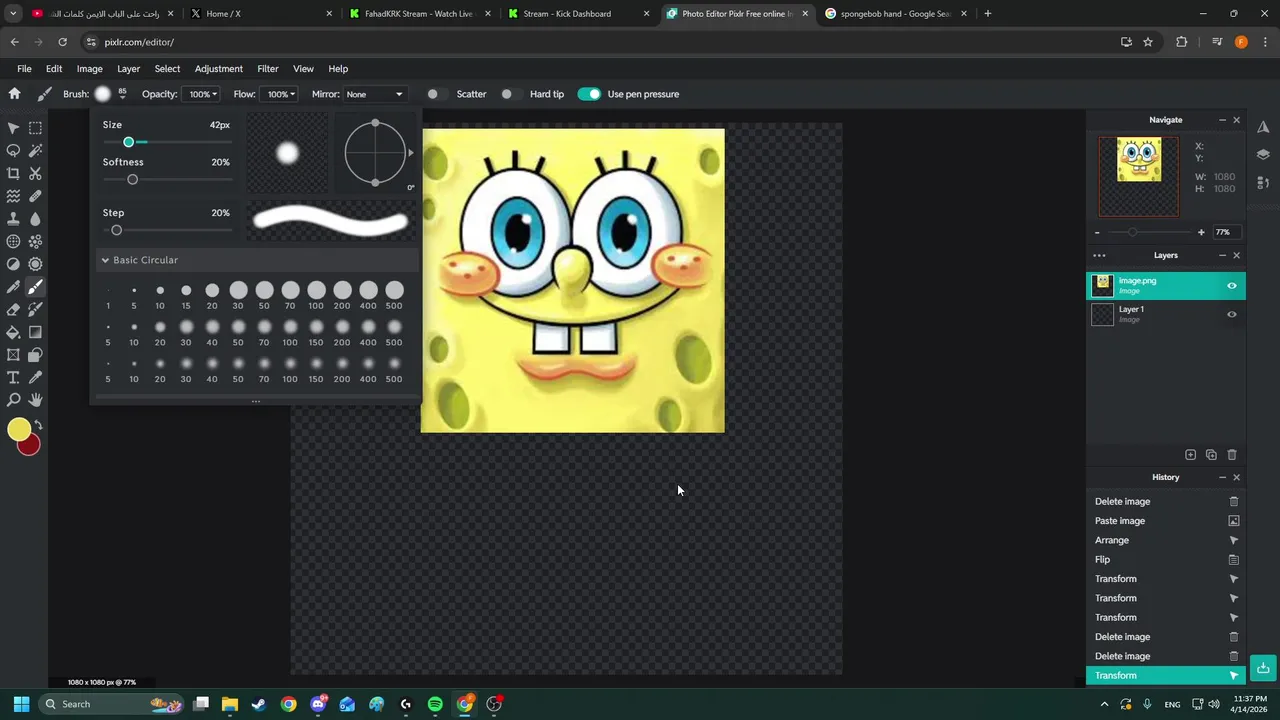The height and width of the screenshot is (720, 1280).
Task: Open the Brush preset picker
Action: (x=102, y=94)
